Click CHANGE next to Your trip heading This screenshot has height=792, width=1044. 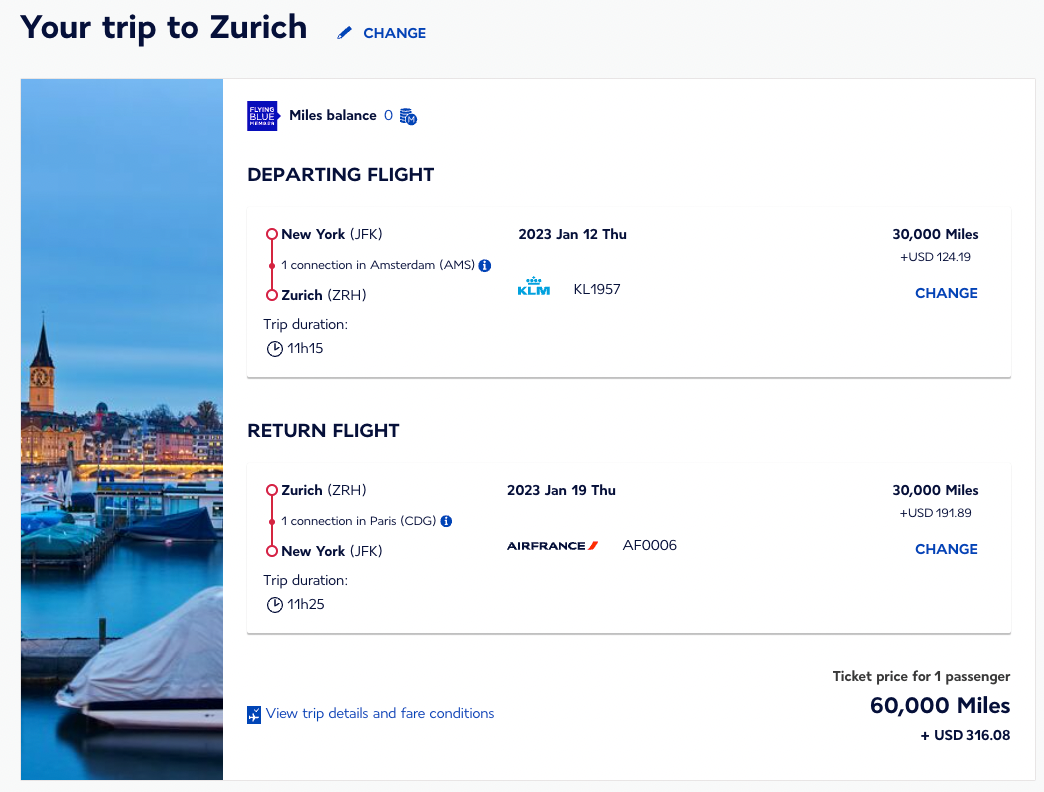(394, 33)
